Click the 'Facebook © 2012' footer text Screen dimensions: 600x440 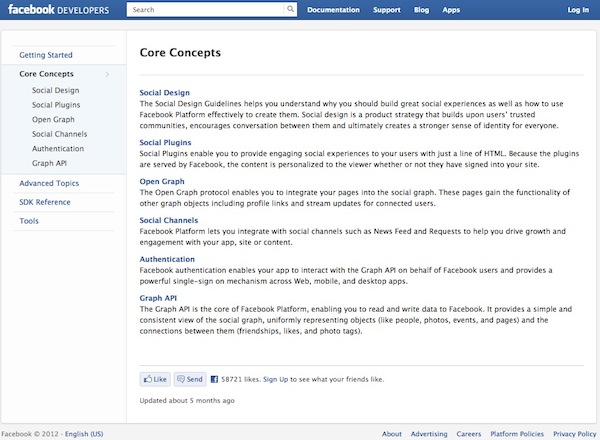30,434
